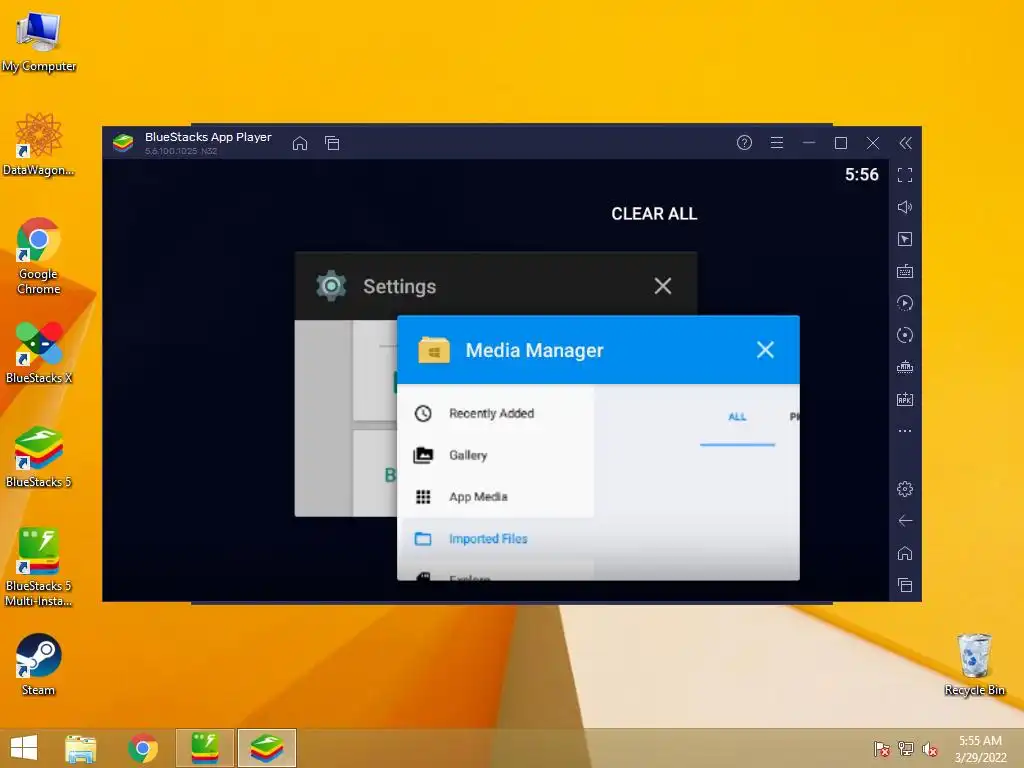Click the Media Manager folder icon

tap(434, 350)
